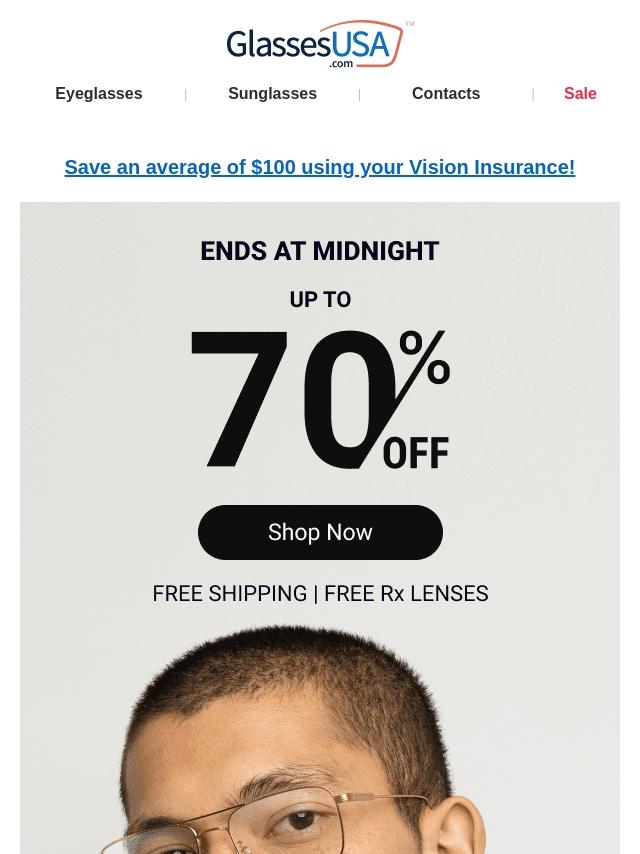Viewport: 640px width, 854px height.
Task: Open the red Sale link
Action: point(580,94)
